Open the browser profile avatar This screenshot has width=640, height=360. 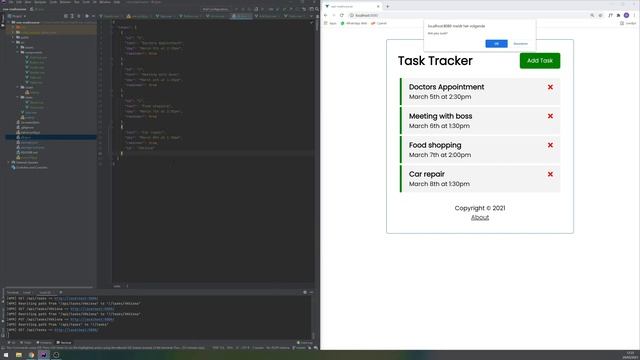[626, 15]
